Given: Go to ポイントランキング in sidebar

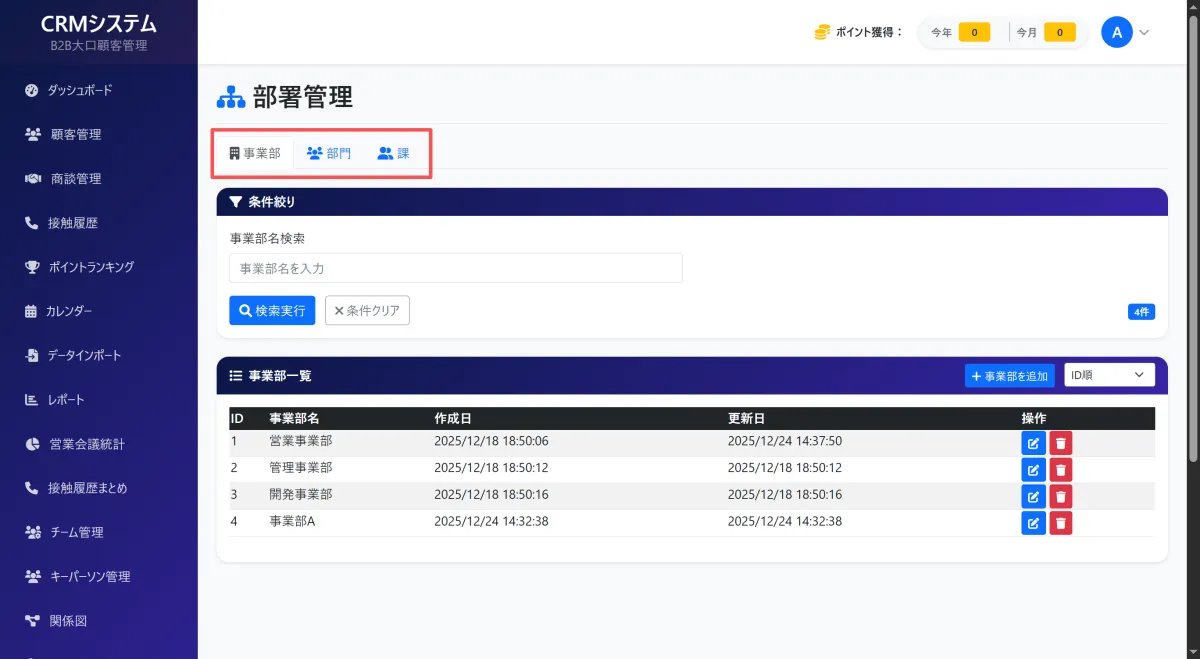Looking at the screenshot, I should (90, 267).
